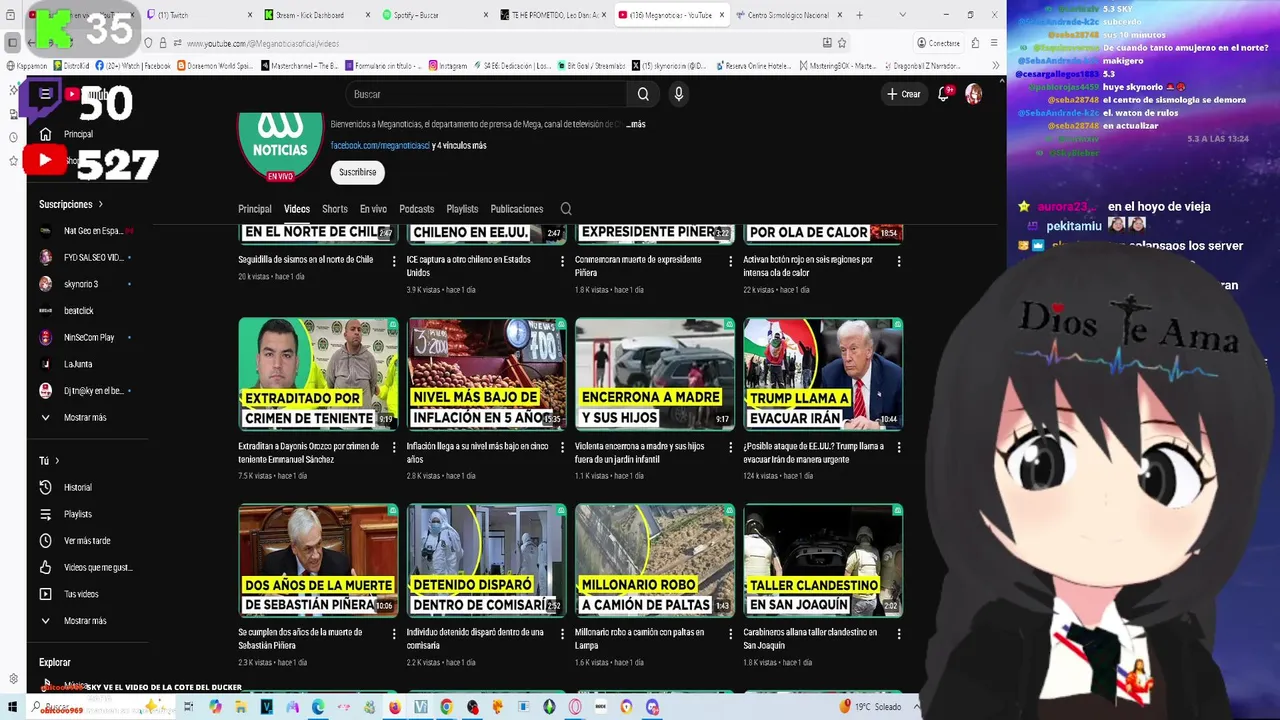
Task: Open Windows Start menu
Action: click(x=12, y=707)
